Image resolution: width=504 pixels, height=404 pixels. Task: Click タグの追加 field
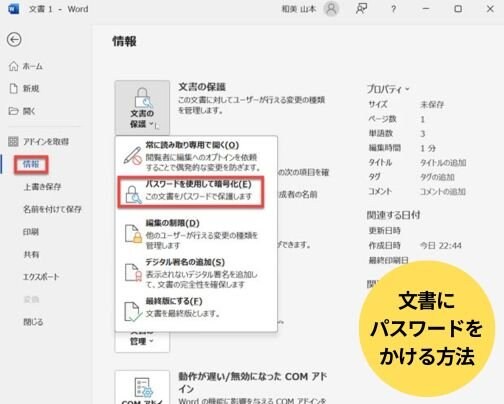[437, 177]
